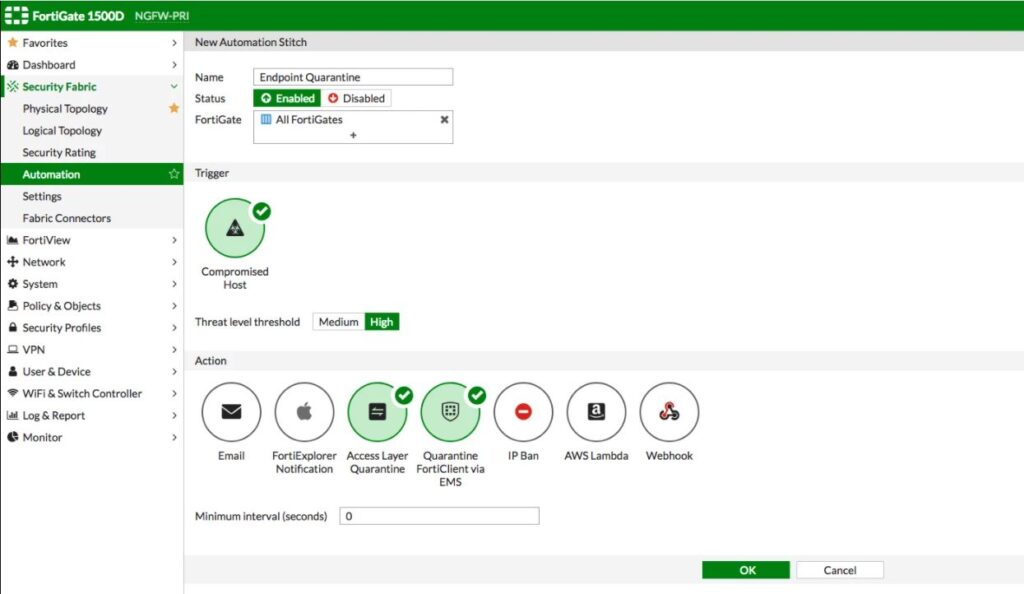Toggle Access Layer Quarantine action
Image resolution: width=1024 pixels, height=594 pixels.
click(x=377, y=412)
